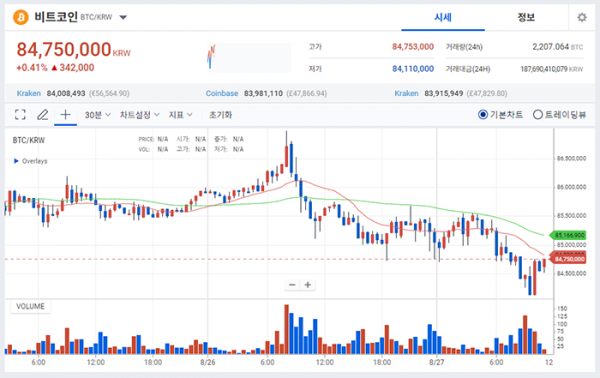Click the 187,690,410,079 KRW trade amount
The image size is (600, 378).
(x=552, y=69)
